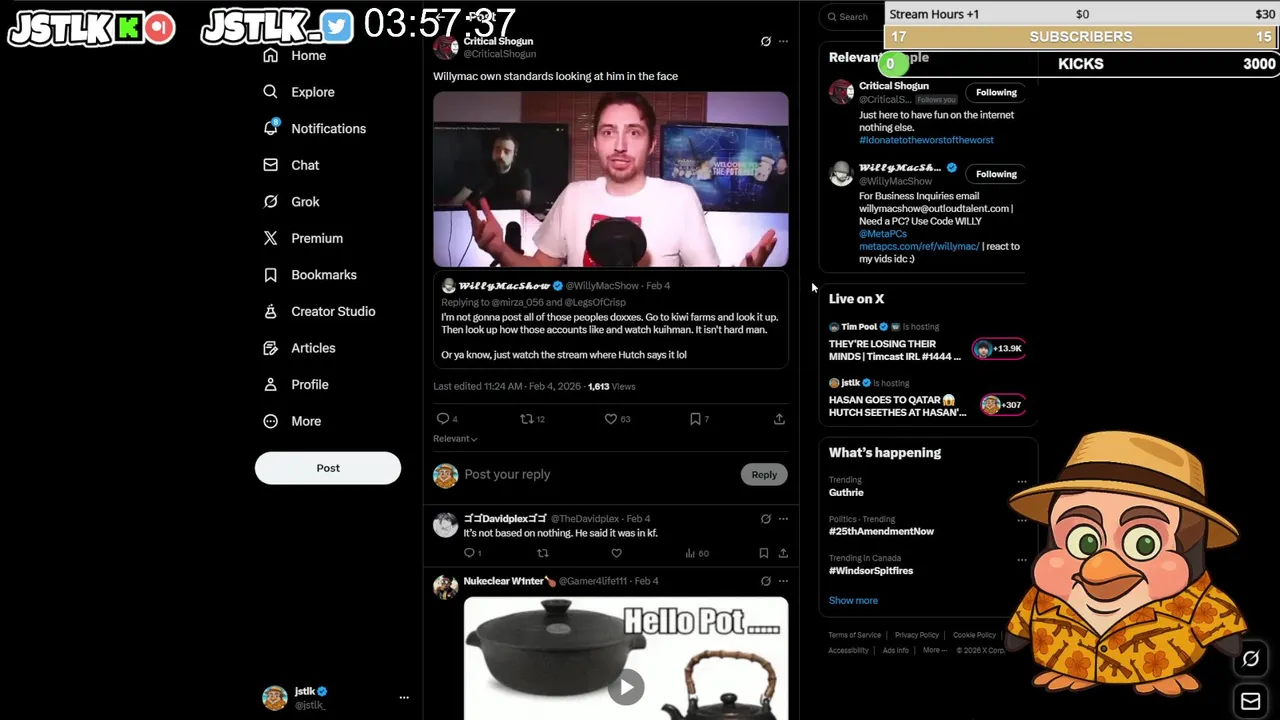
Task: Play the Hello Pot video
Action: (626, 687)
